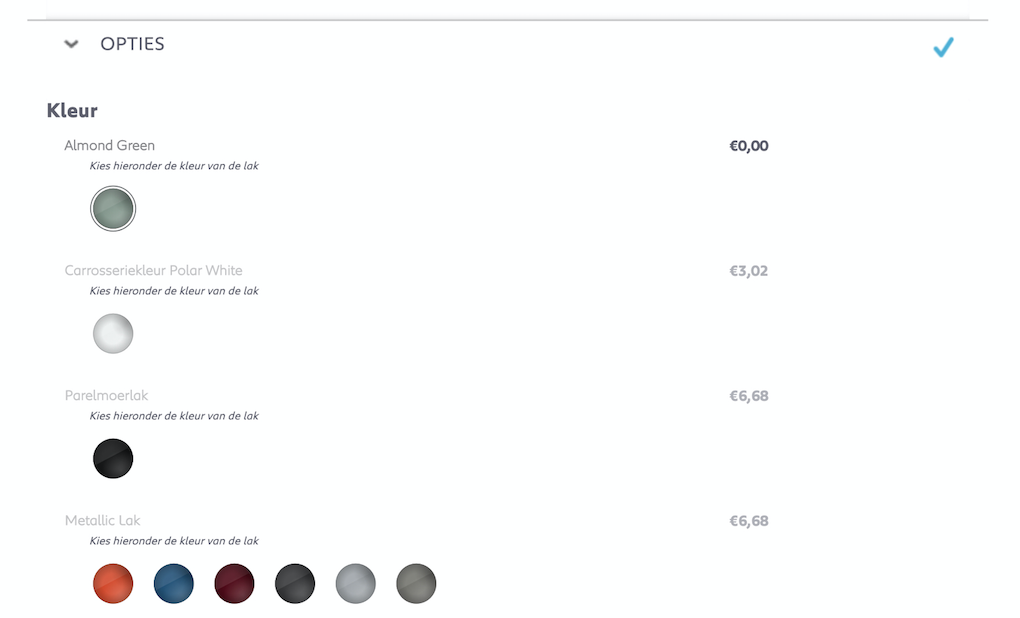The width and height of the screenshot is (1020, 618).
Task: Pick the dark red metallic swatch
Action: pos(234,584)
